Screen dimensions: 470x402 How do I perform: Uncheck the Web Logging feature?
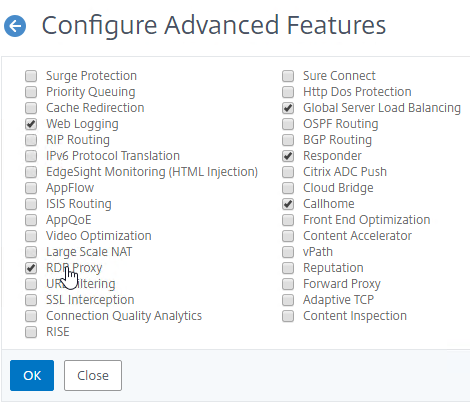click(x=31, y=124)
